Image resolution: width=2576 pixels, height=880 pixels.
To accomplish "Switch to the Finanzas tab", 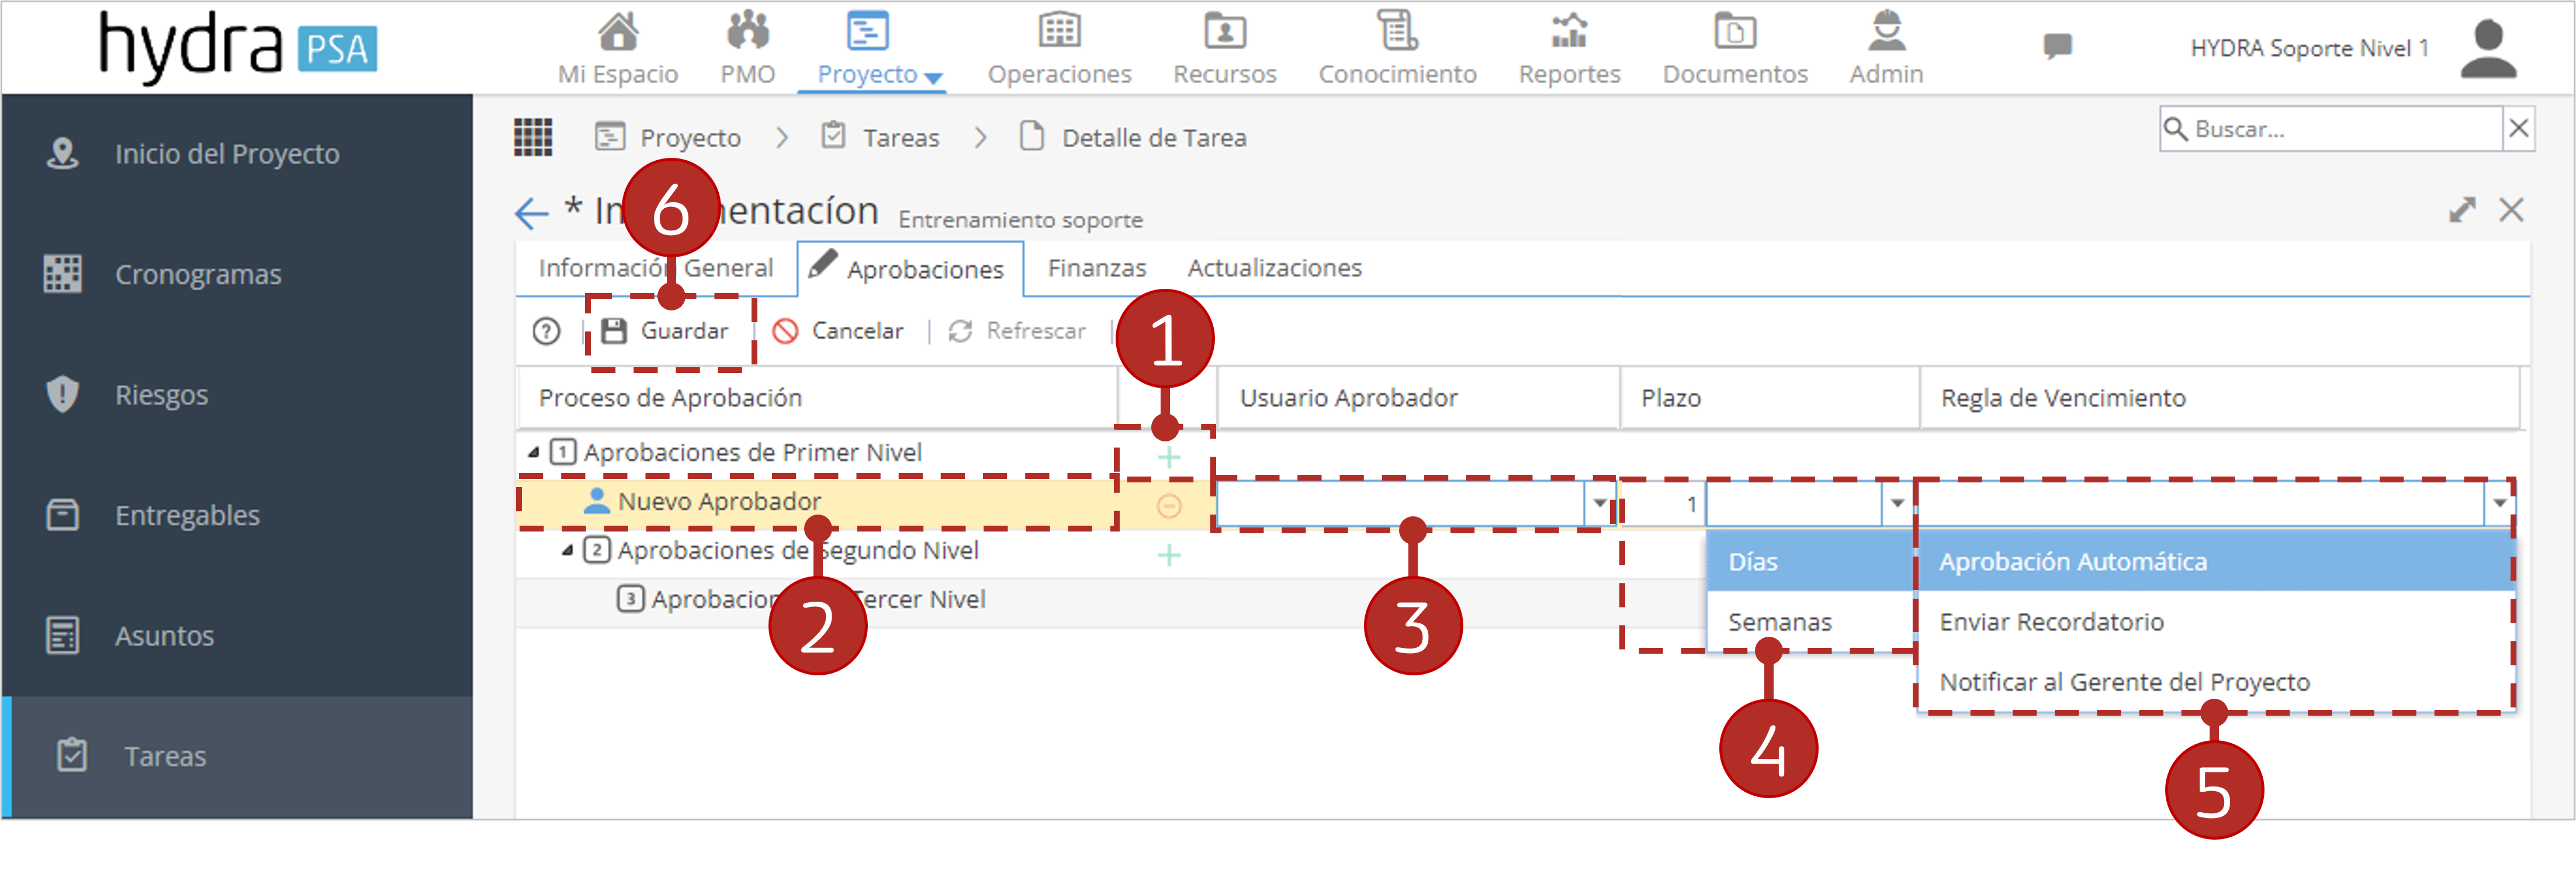I will (x=1096, y=268).
